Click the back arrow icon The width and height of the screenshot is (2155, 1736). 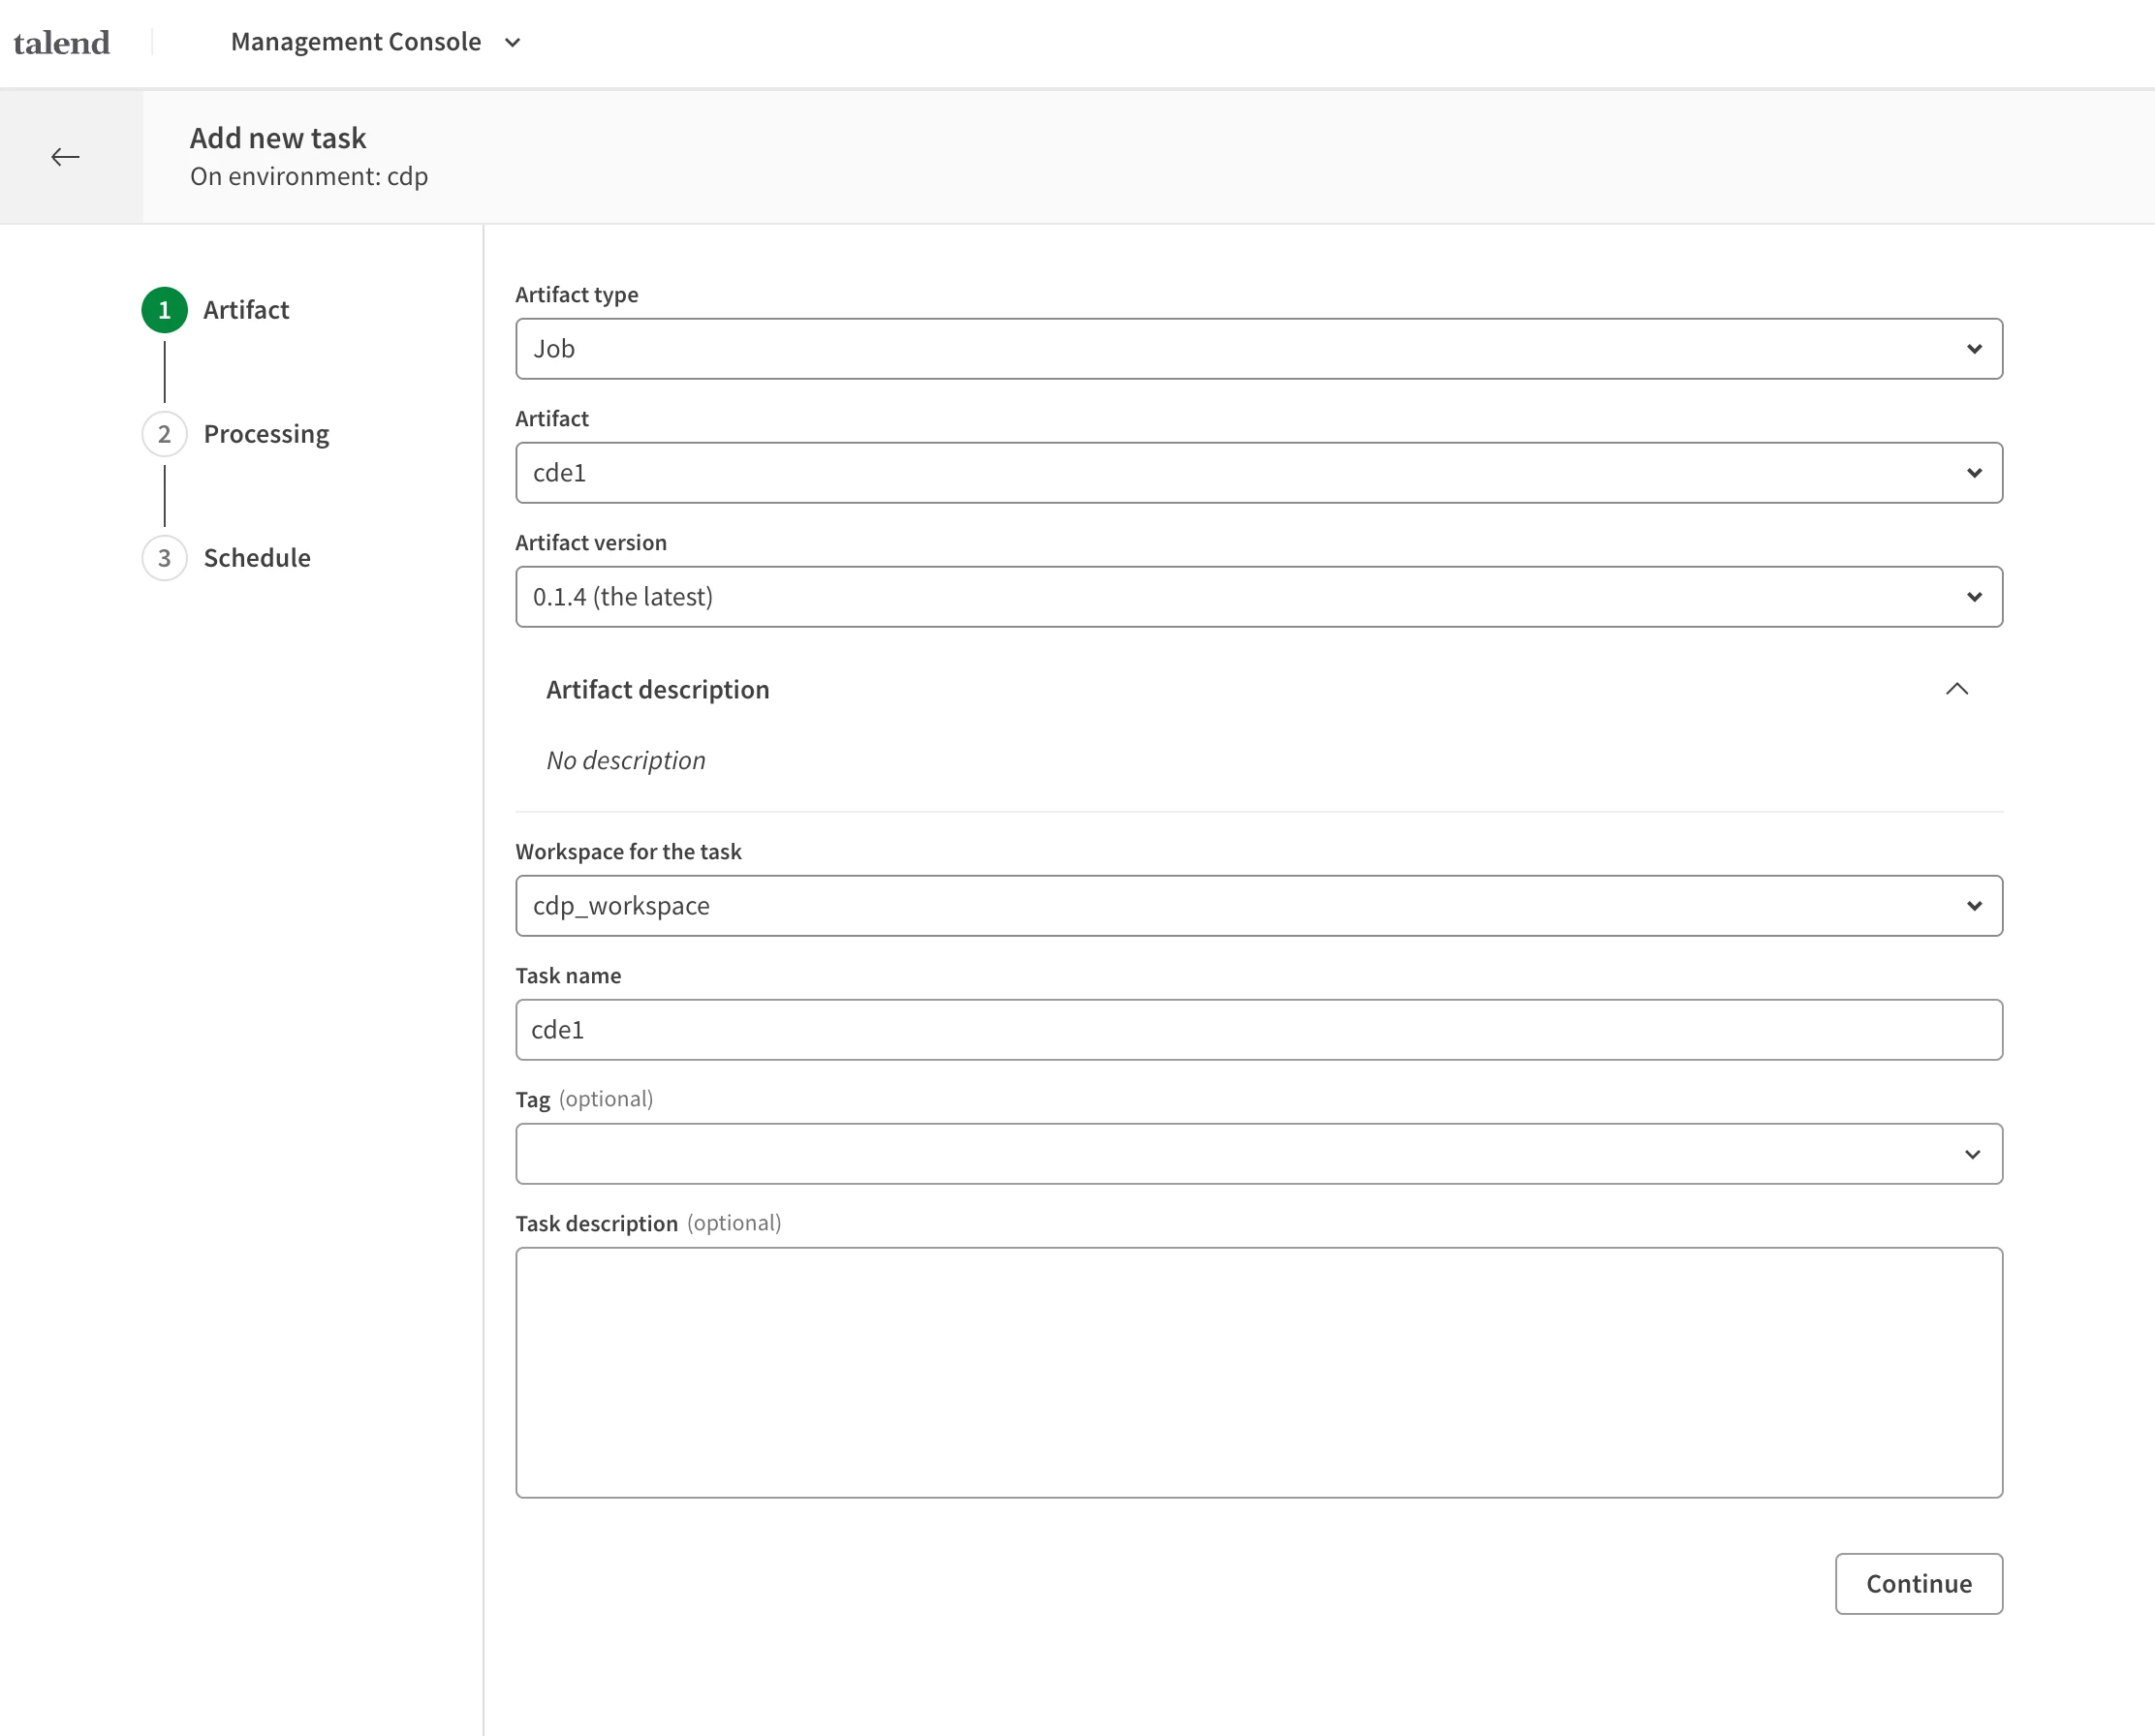(x=65, y=157)
